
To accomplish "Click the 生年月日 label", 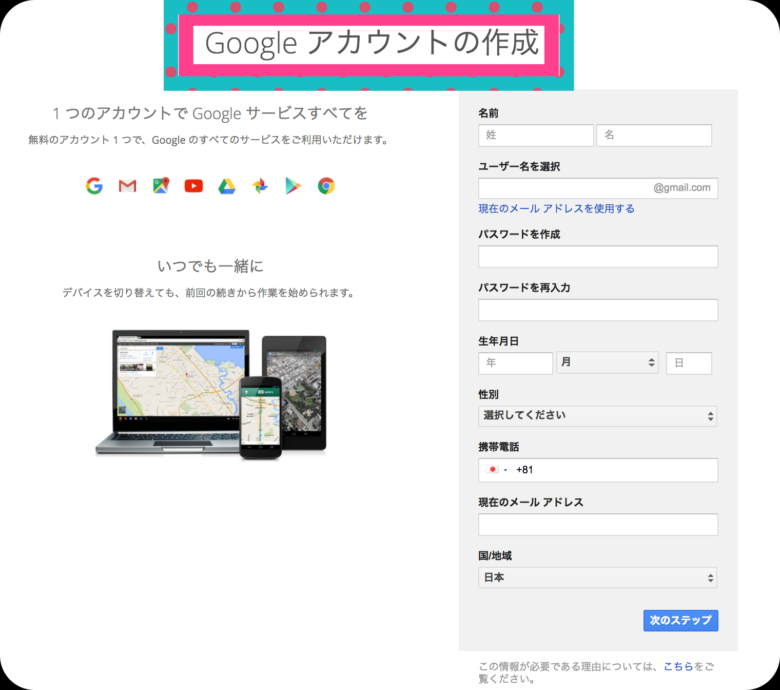I will pyautogui.click(x=498, y=341).
